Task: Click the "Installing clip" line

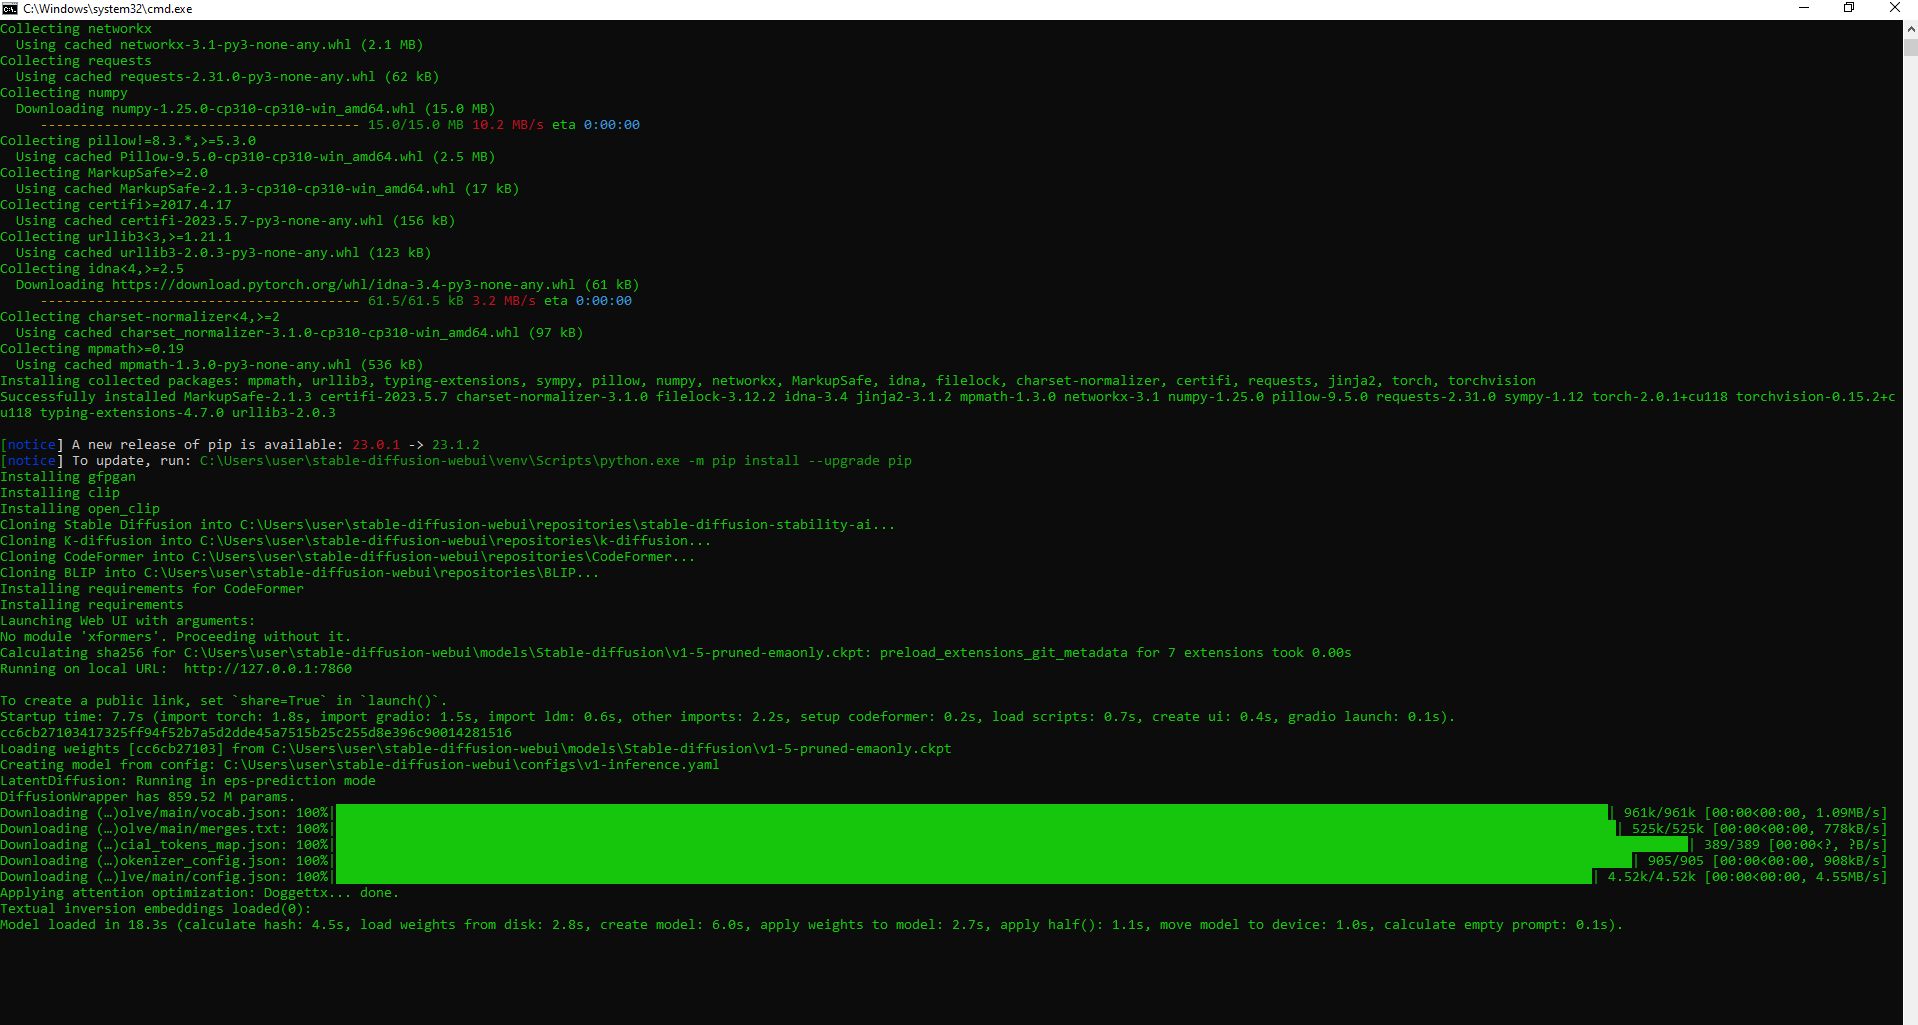Action: tap(60, 493)
